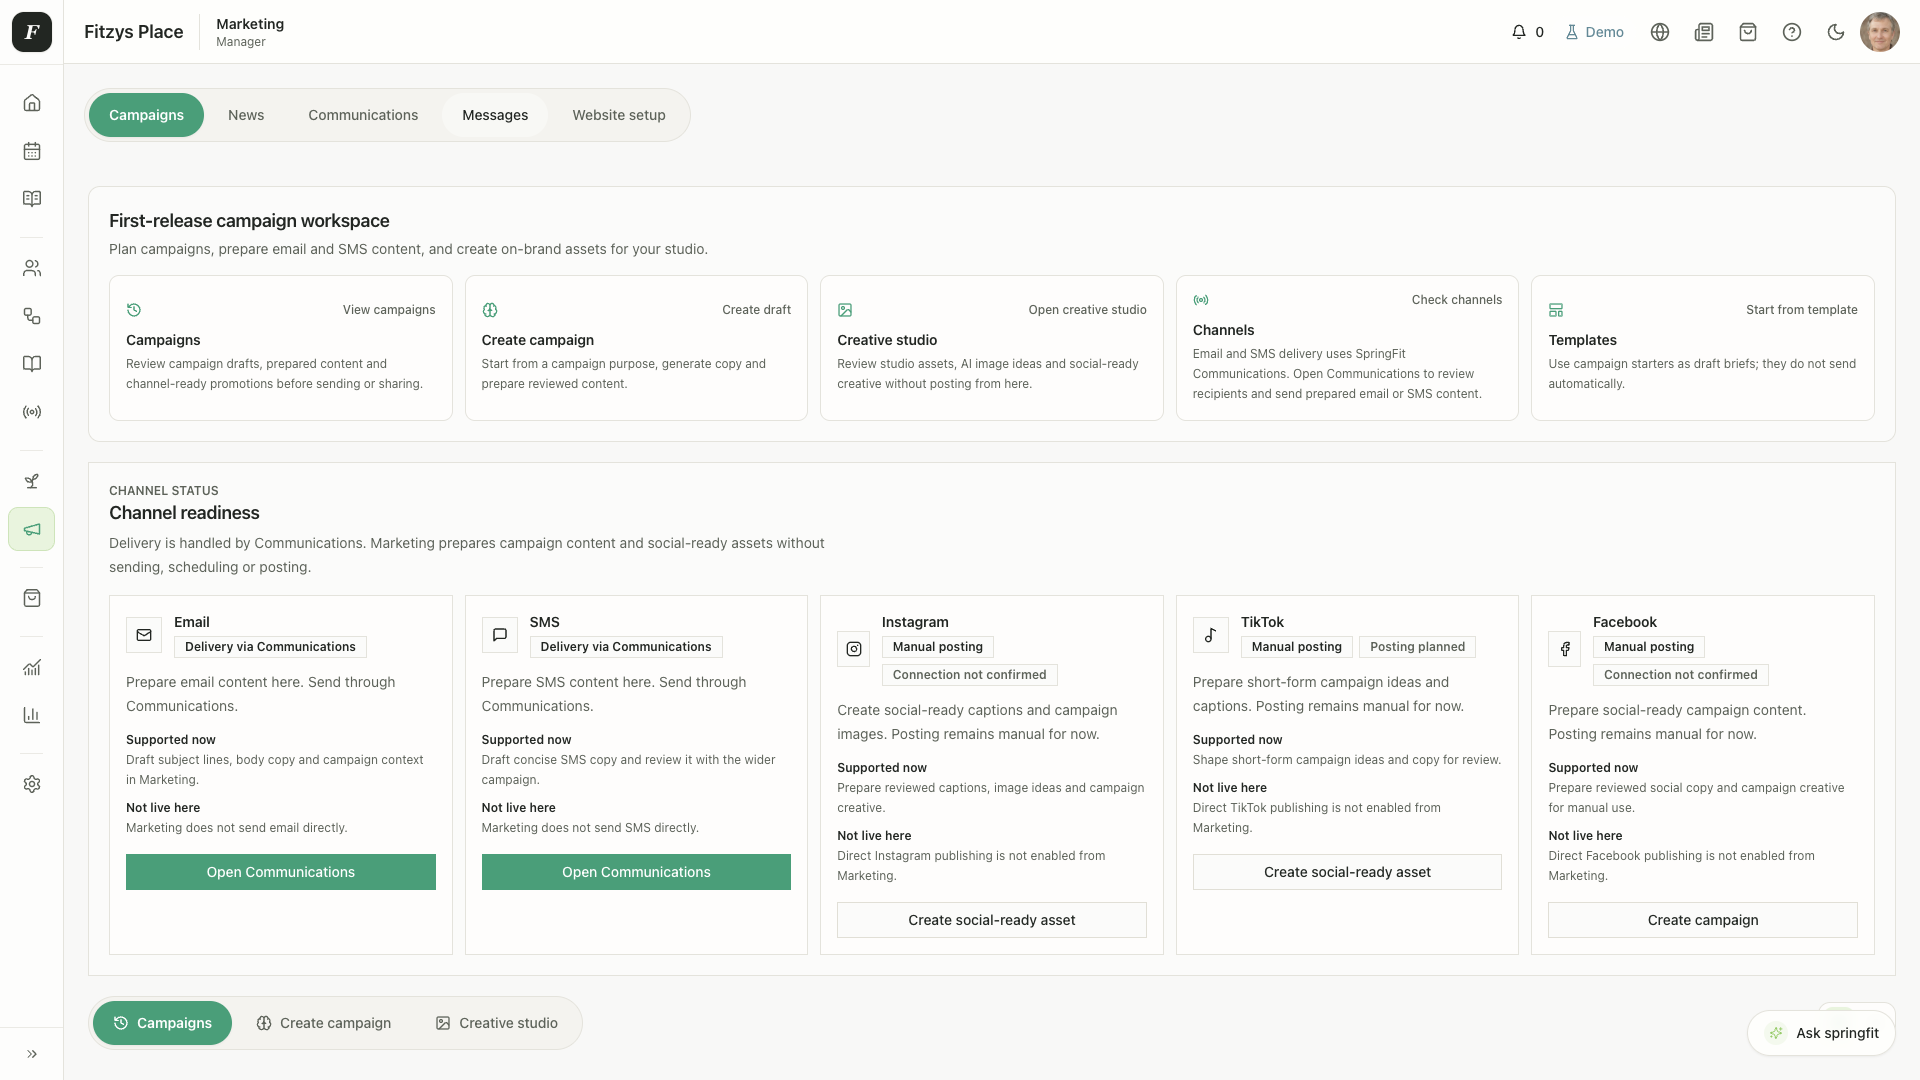
Task: Click the Demo flask link
Action: [x=1595, y=32]
